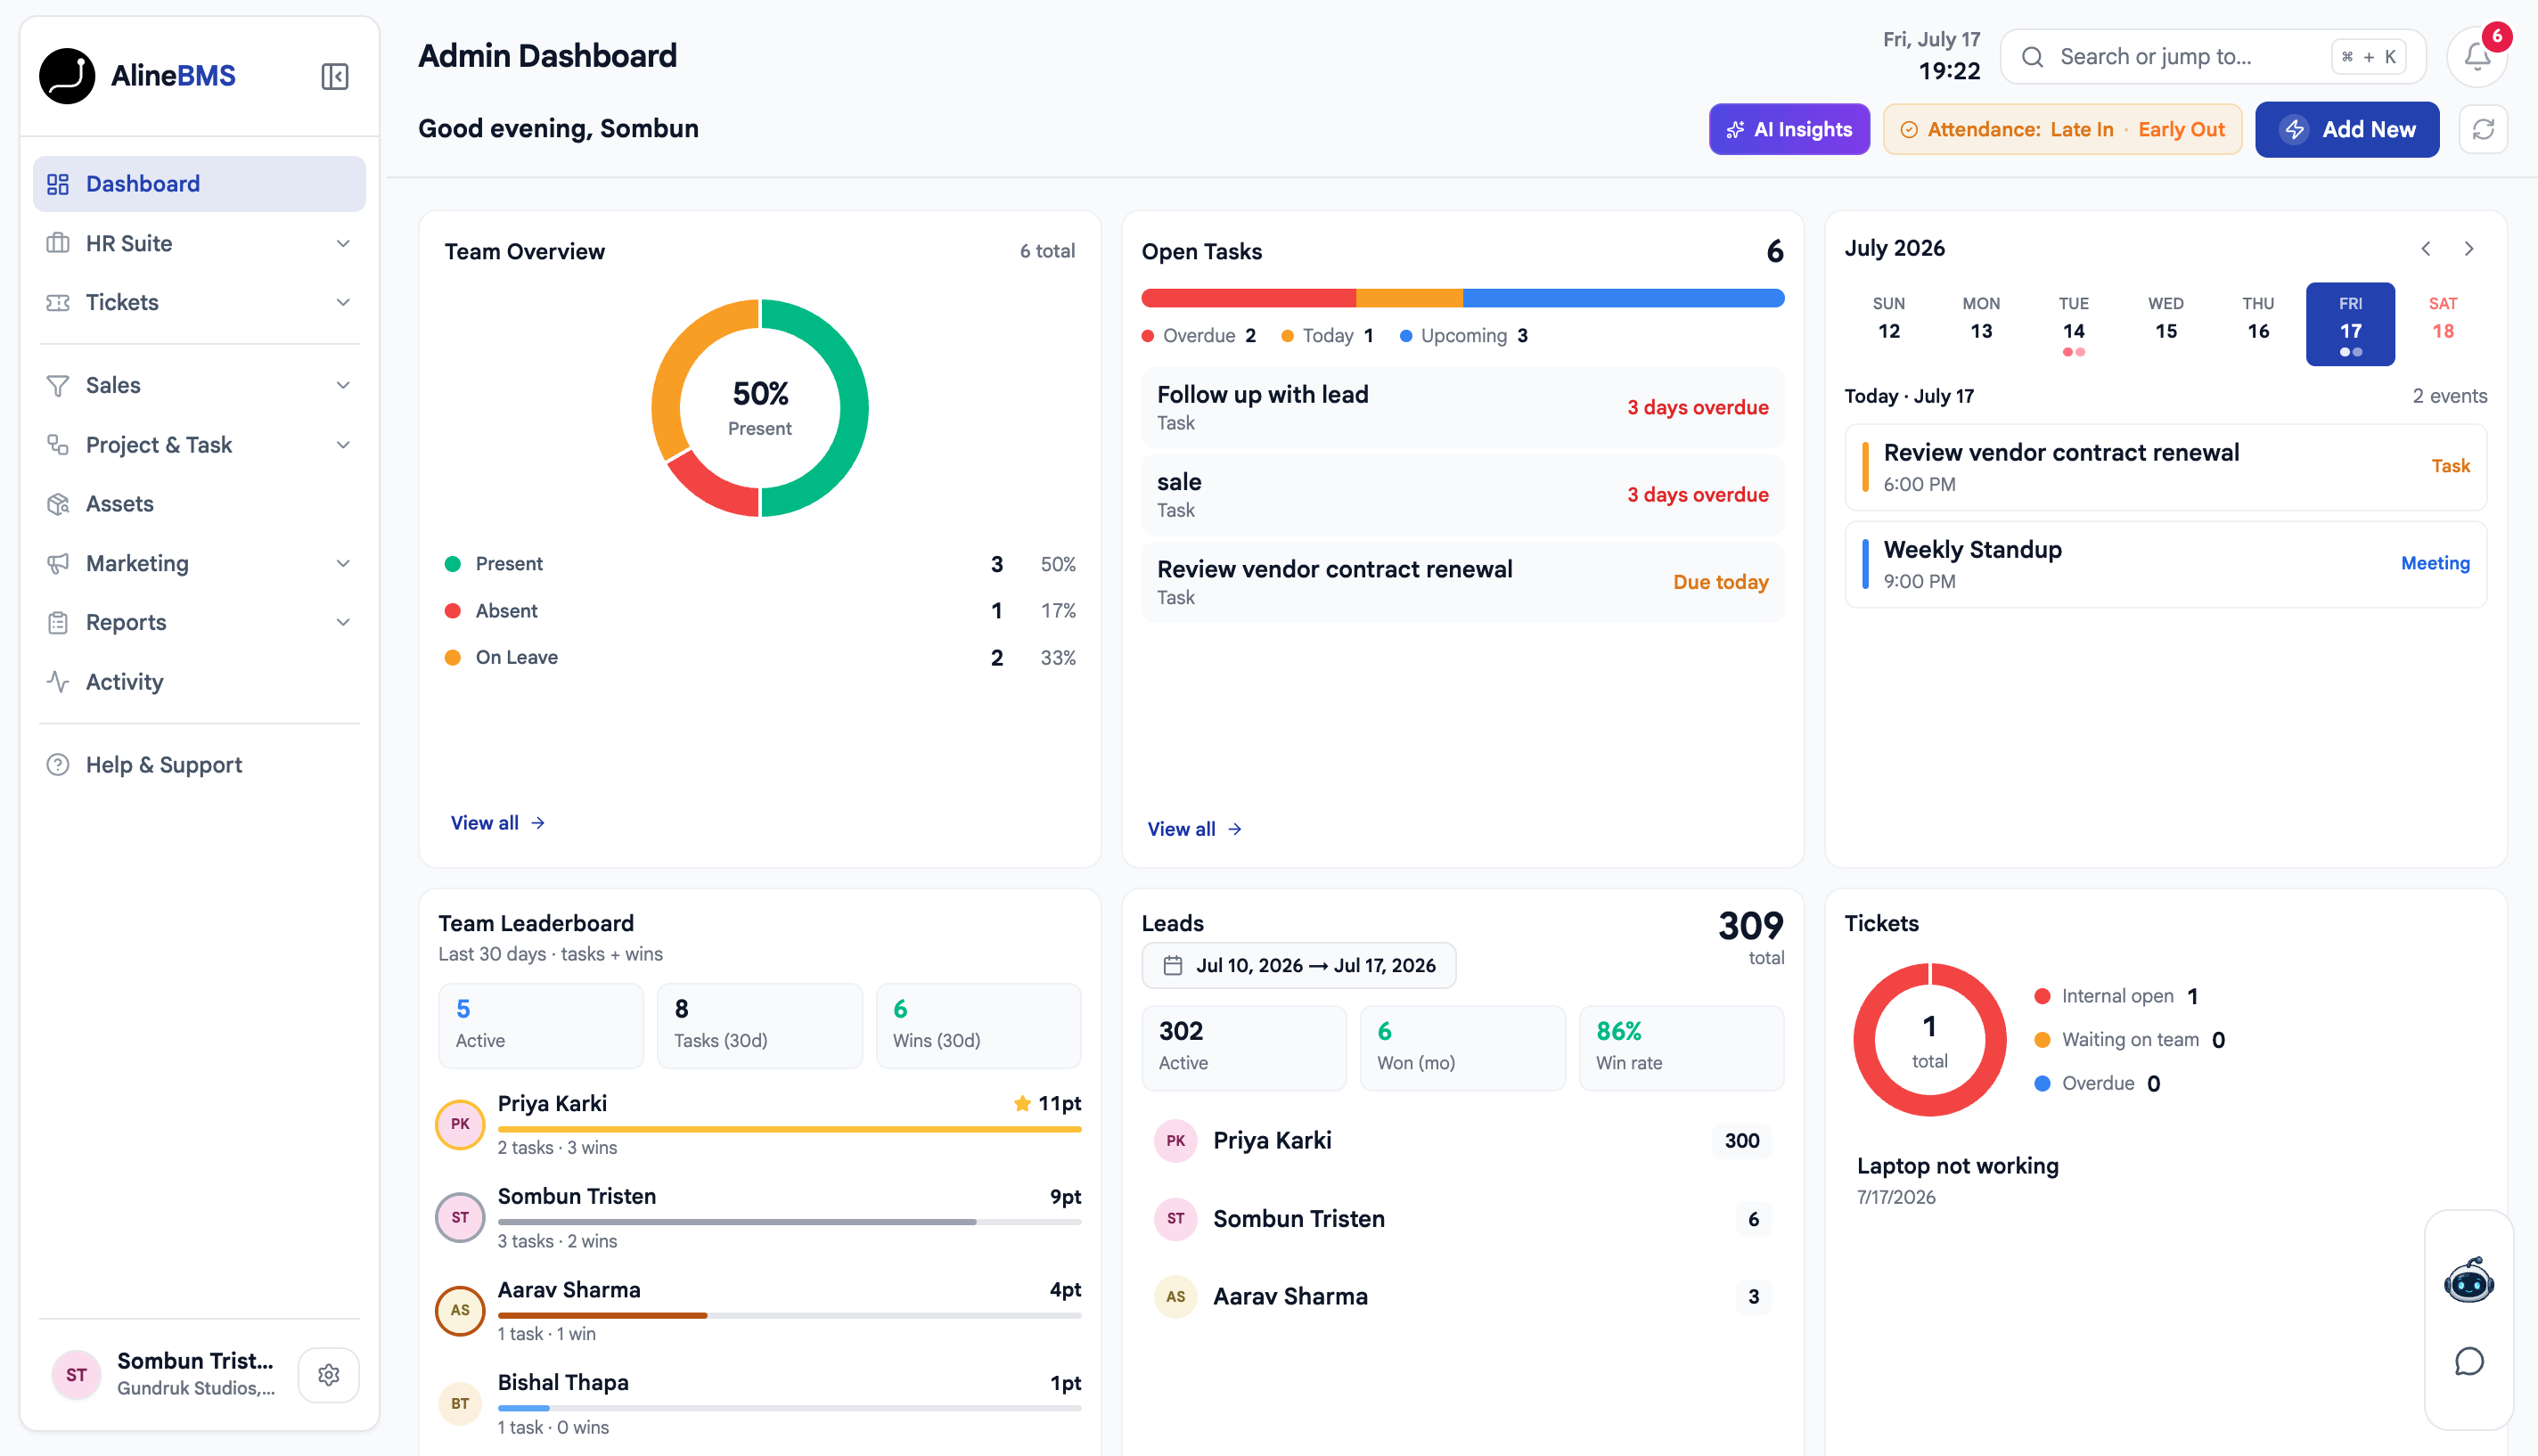The height and width of the screenshot is (1456, 2538).
Task: Click the Reports clipboard icon
Action: point(58,623)
